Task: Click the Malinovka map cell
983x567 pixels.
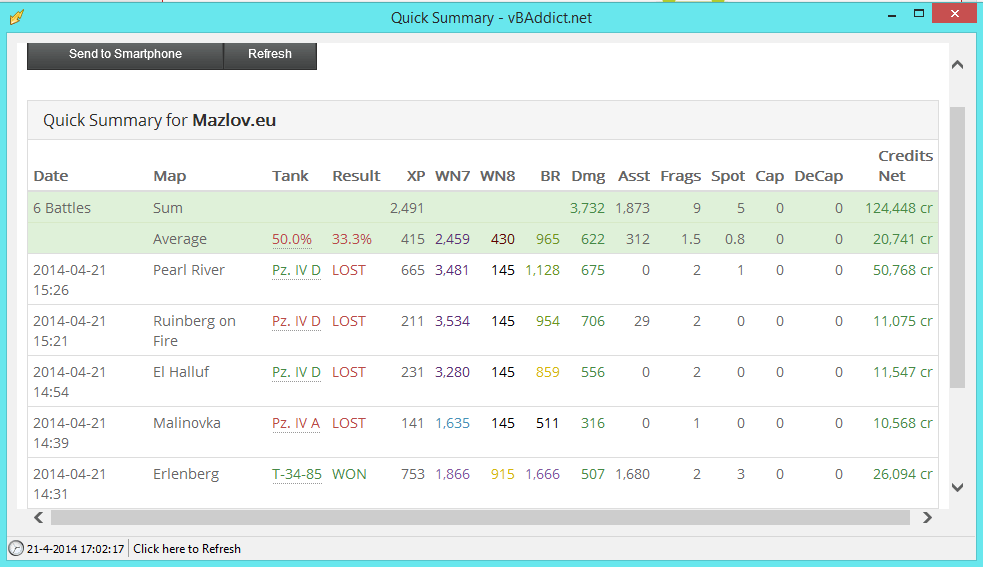Action: click(x=187, y=423)
